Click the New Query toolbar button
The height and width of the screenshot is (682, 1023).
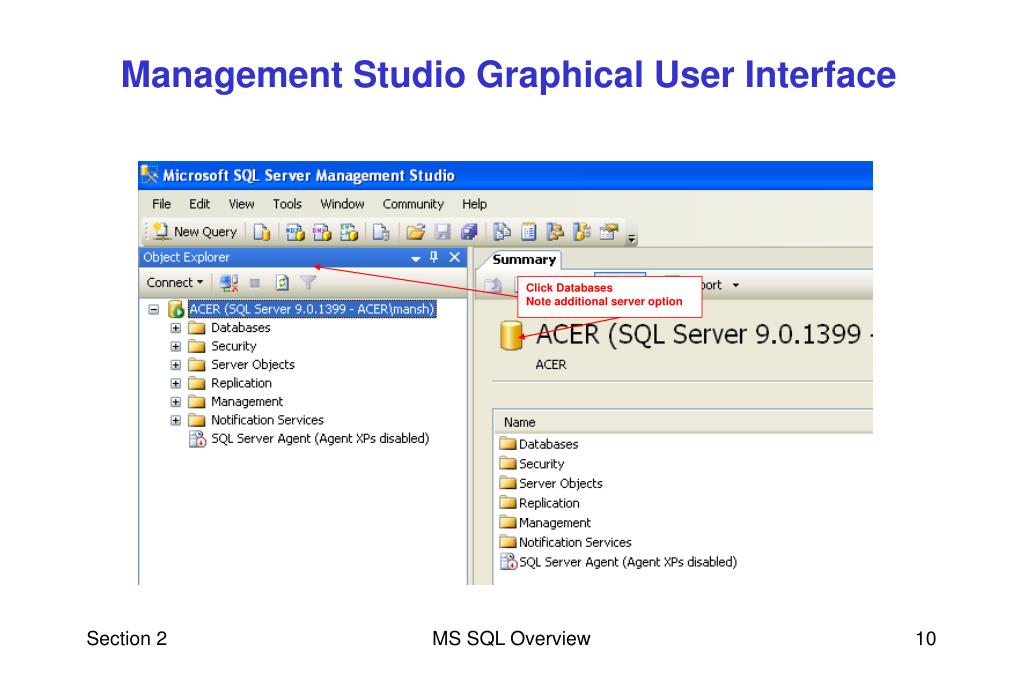click(x=194, y=232)
